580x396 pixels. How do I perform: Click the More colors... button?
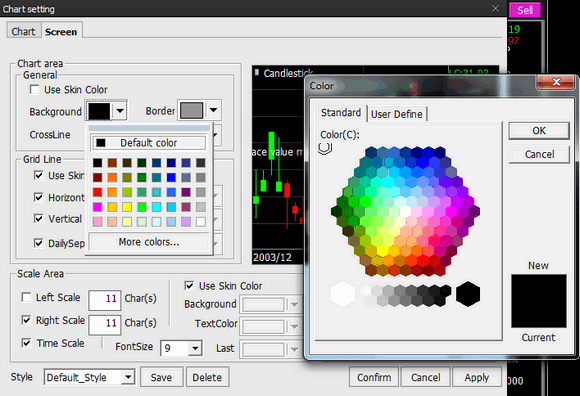[x=149, y=242]
